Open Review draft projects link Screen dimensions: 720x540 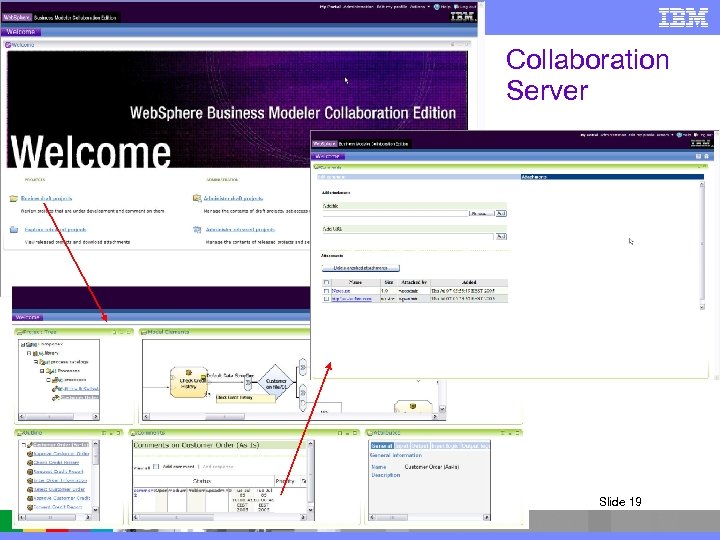[46, 198]
